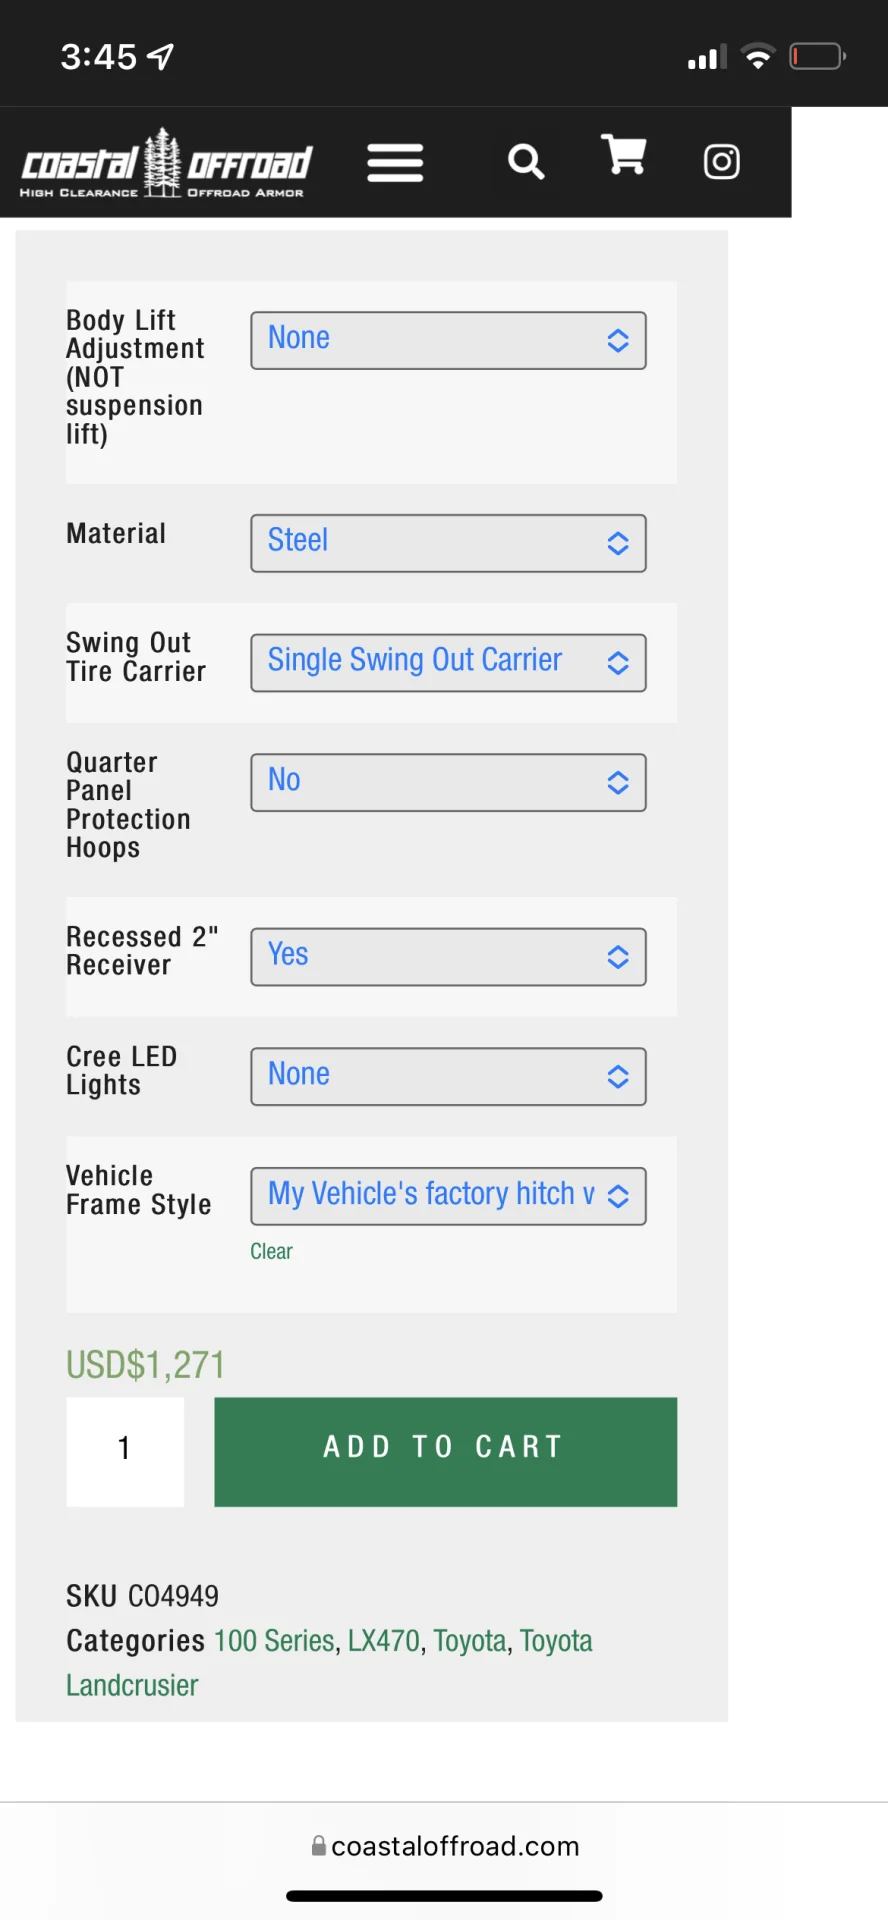Click the Clear options link
This screenshot has width=888, height=1920.
point(271,1252)
